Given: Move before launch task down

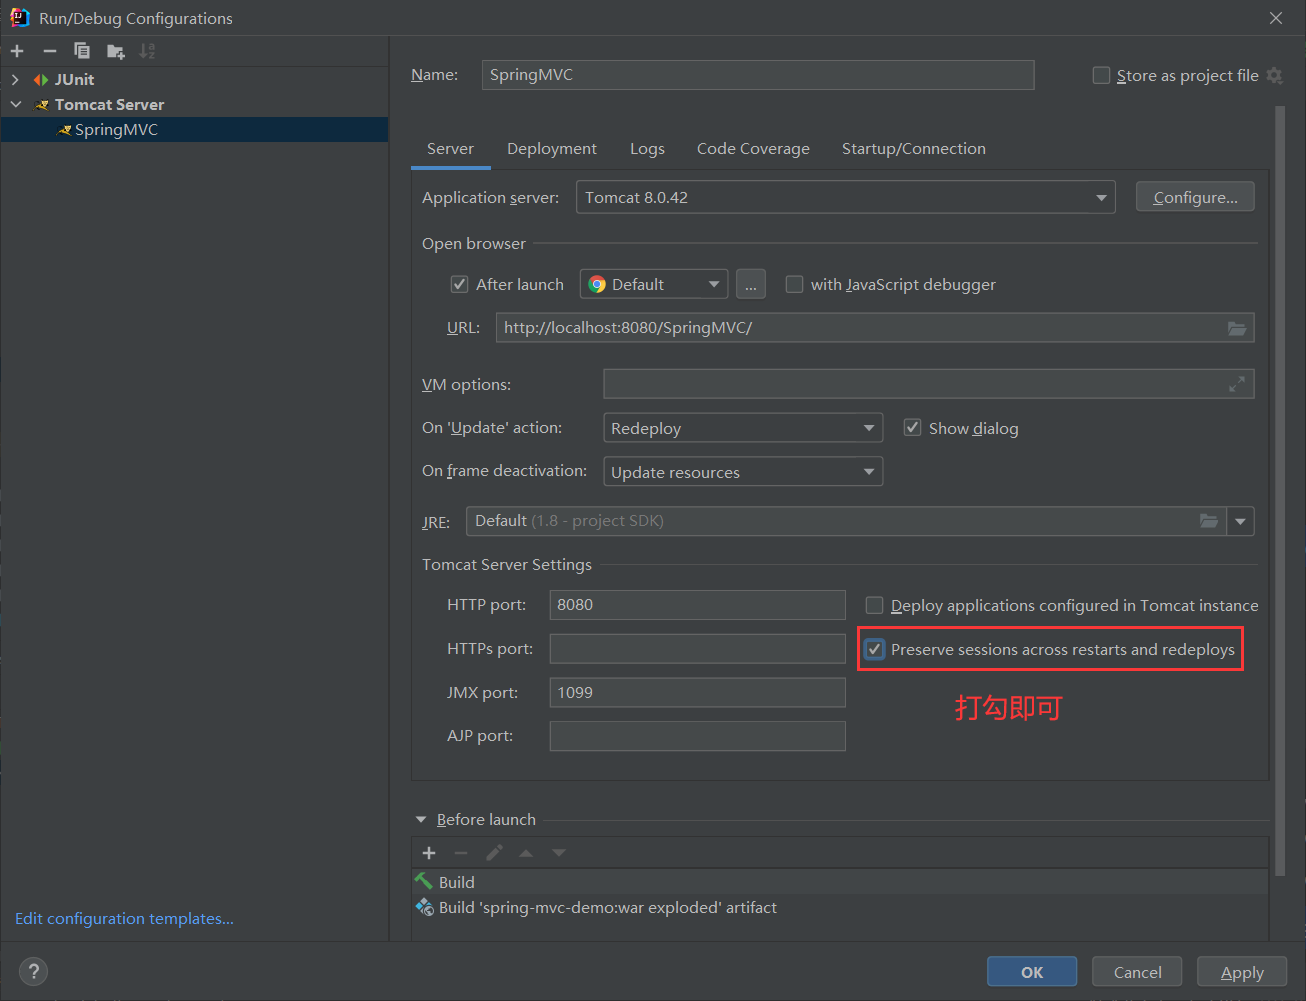Looking at the screenshot, I should [x=559, y=853].
